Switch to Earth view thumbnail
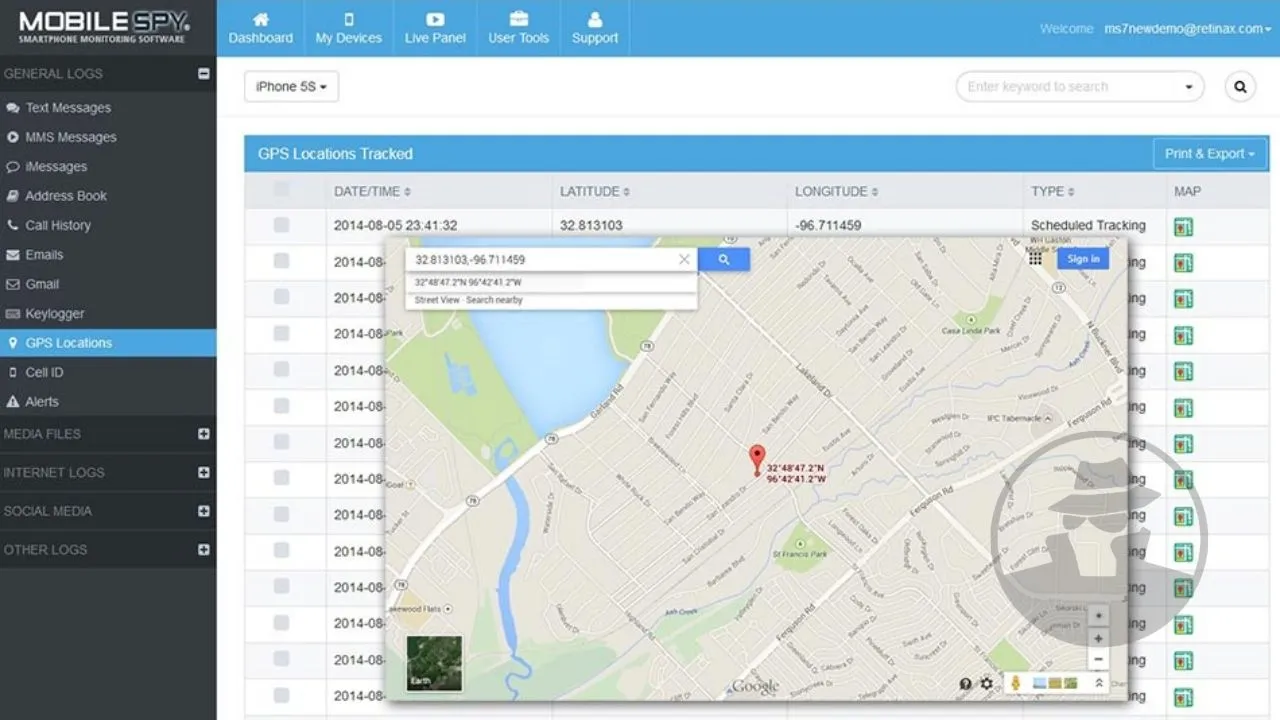 click(x=434, y=664)
